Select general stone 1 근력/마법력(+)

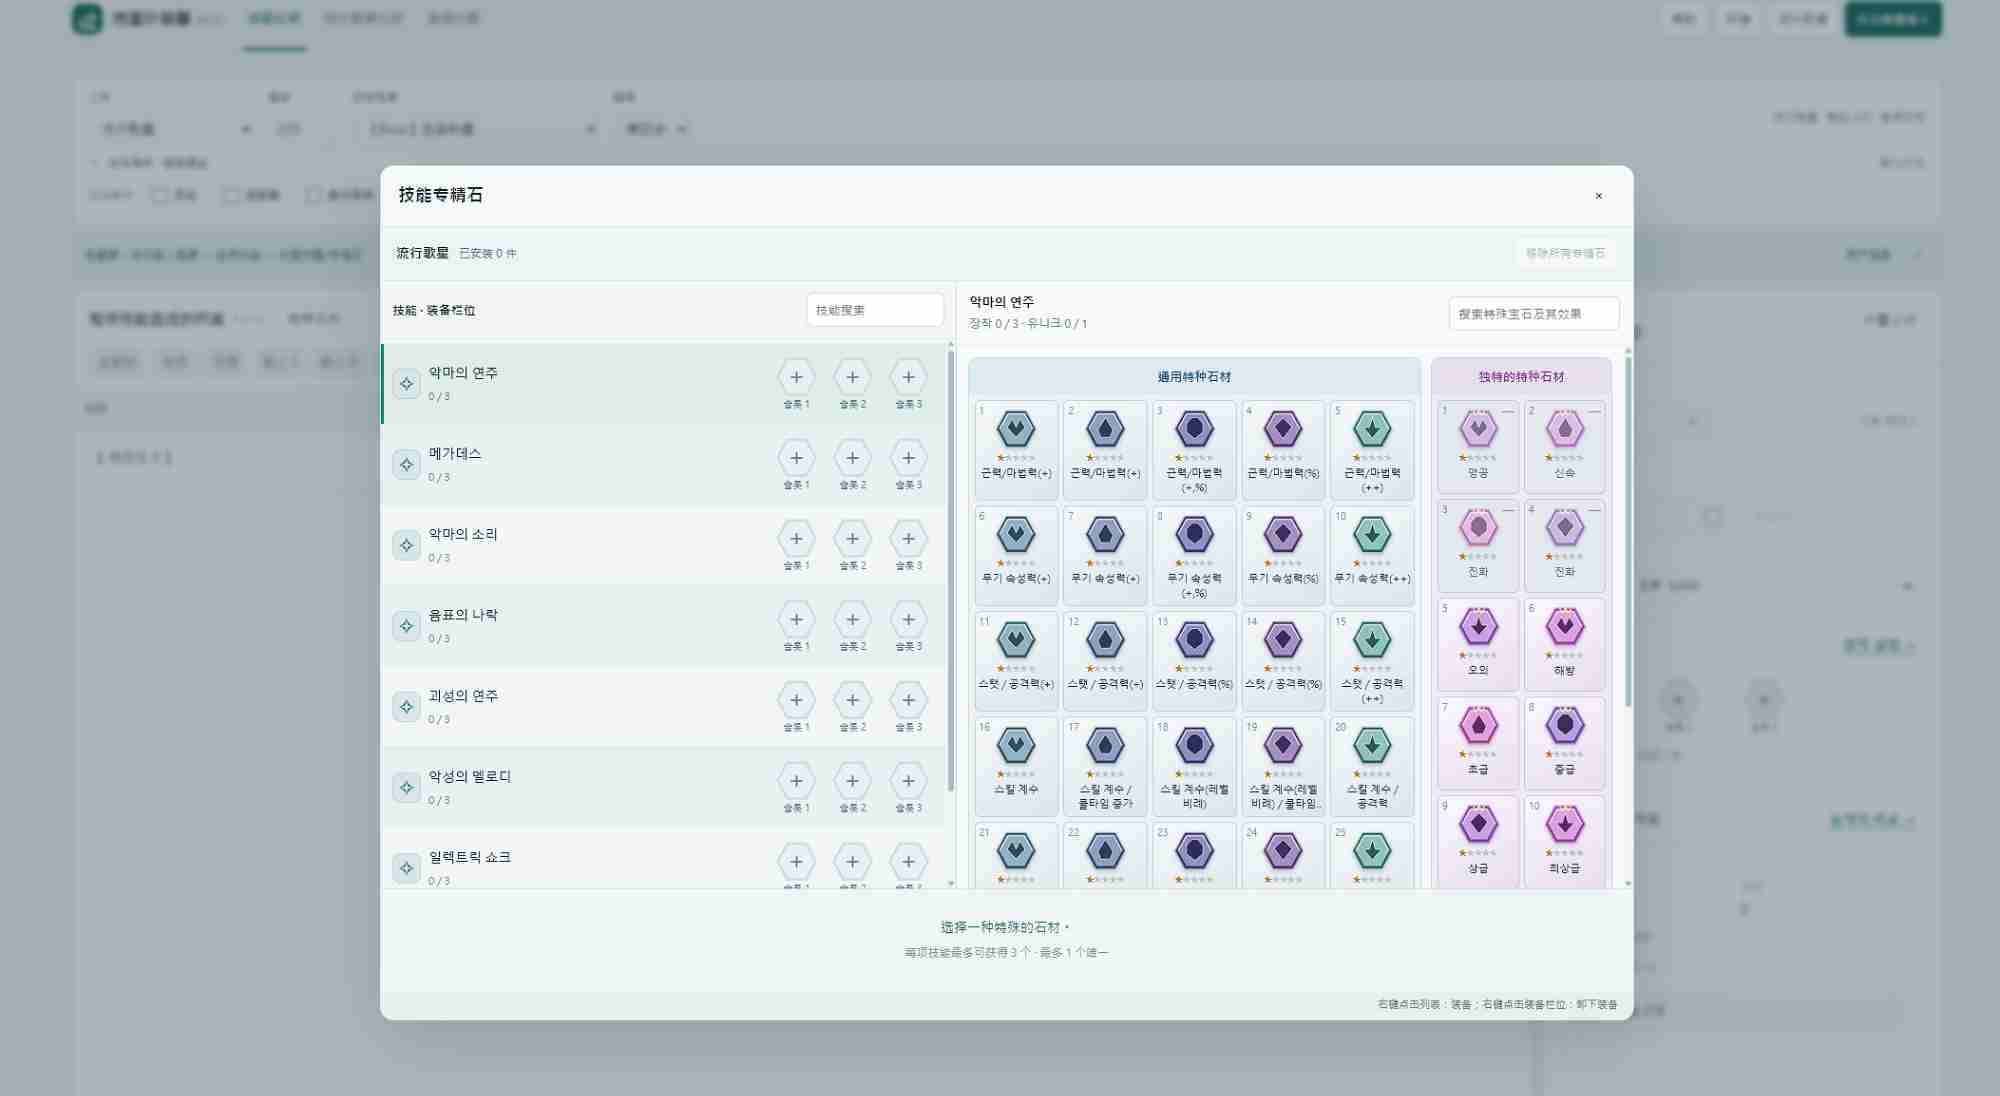click(x=1016, y=450)
